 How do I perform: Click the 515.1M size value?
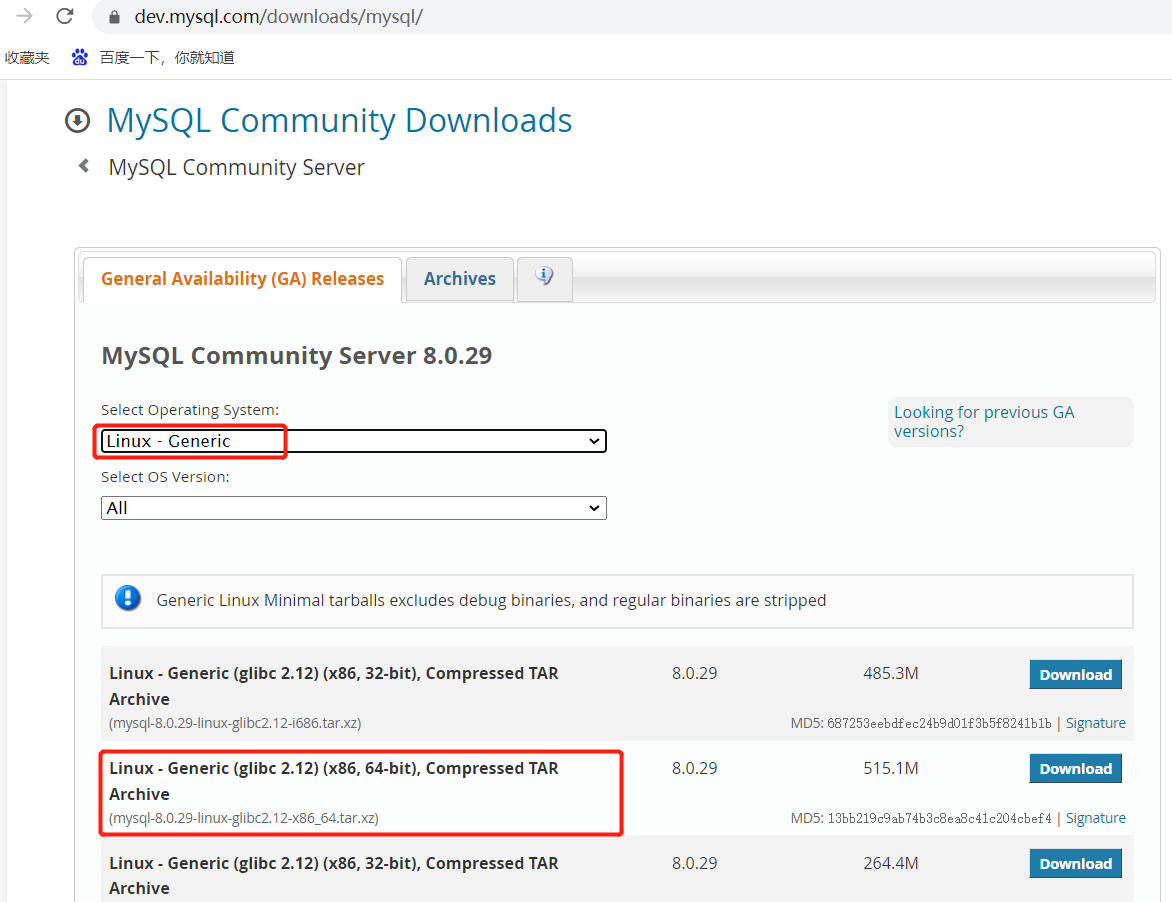(890, 768)
